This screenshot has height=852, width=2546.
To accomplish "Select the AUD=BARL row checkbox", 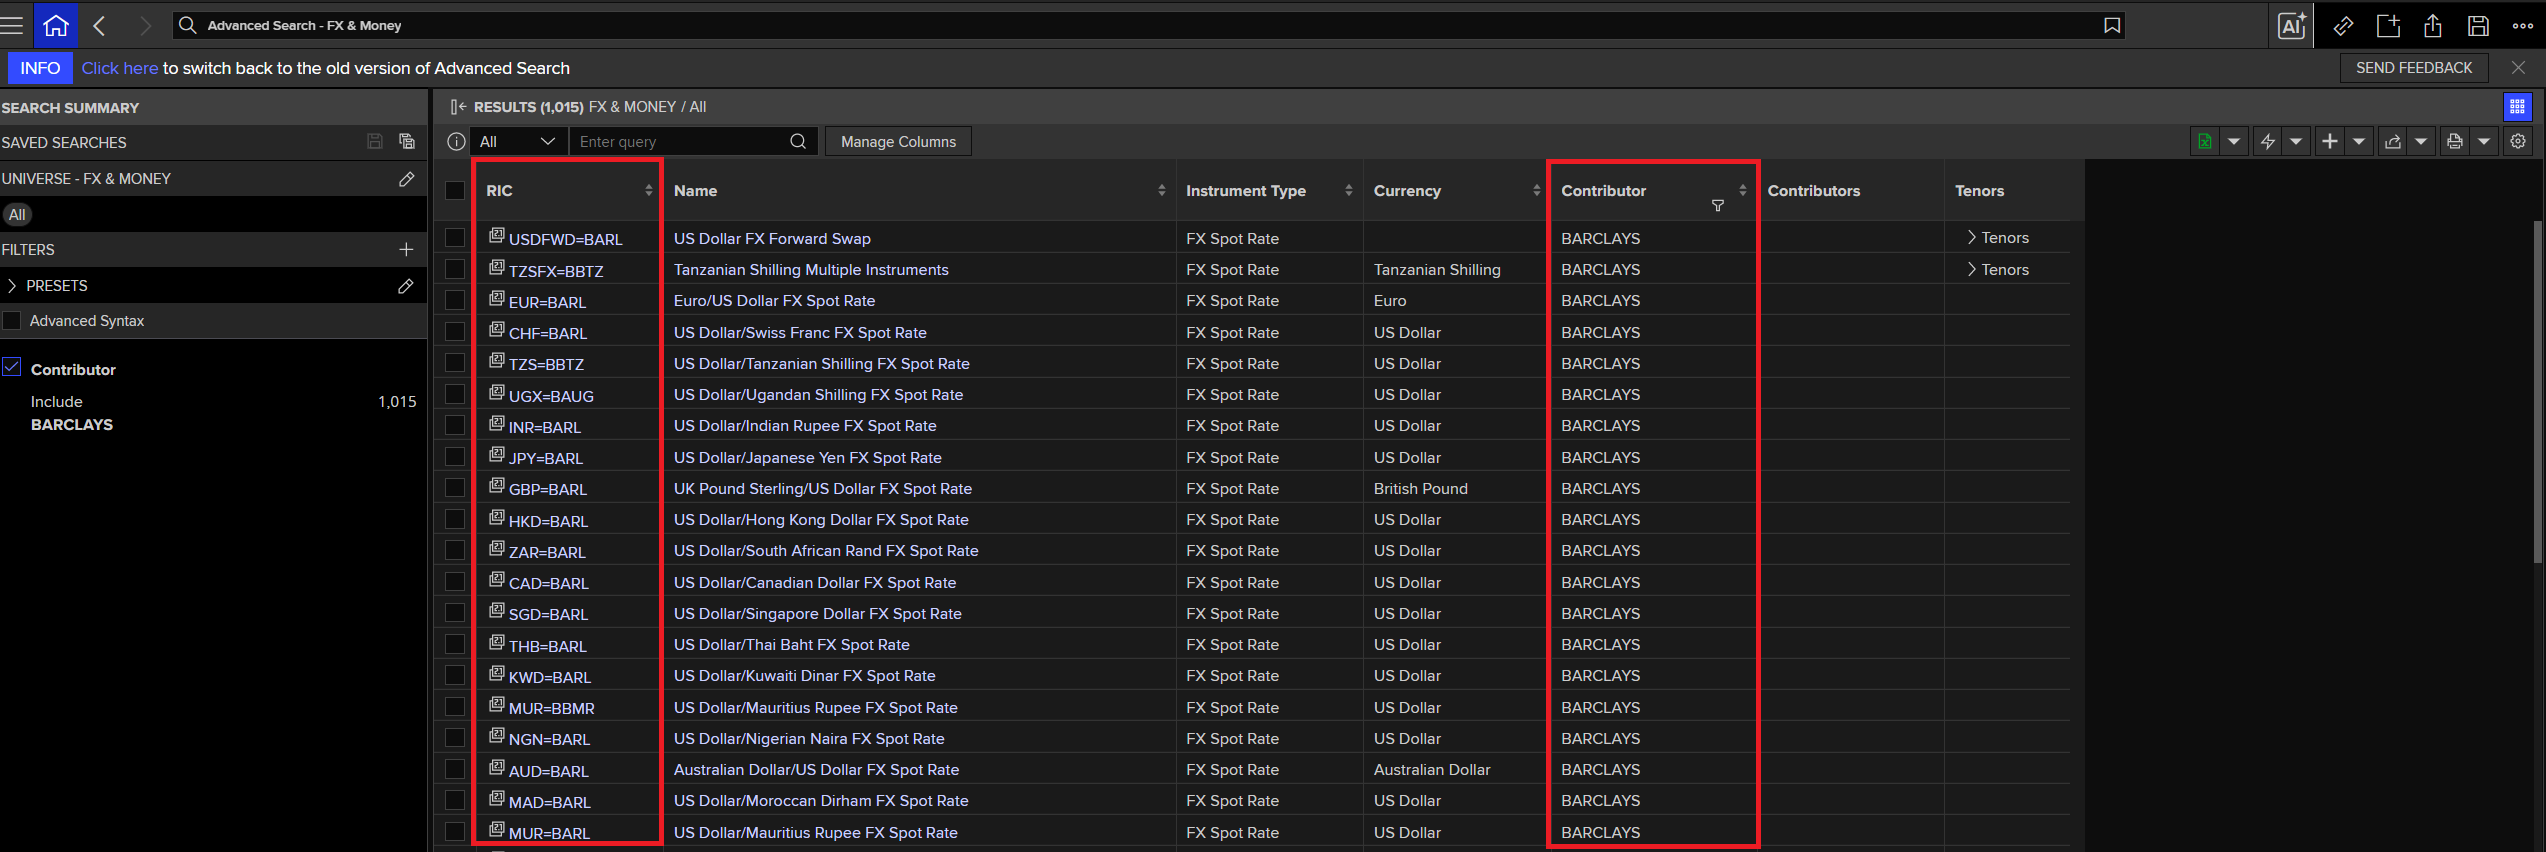I will coord(455,769).
